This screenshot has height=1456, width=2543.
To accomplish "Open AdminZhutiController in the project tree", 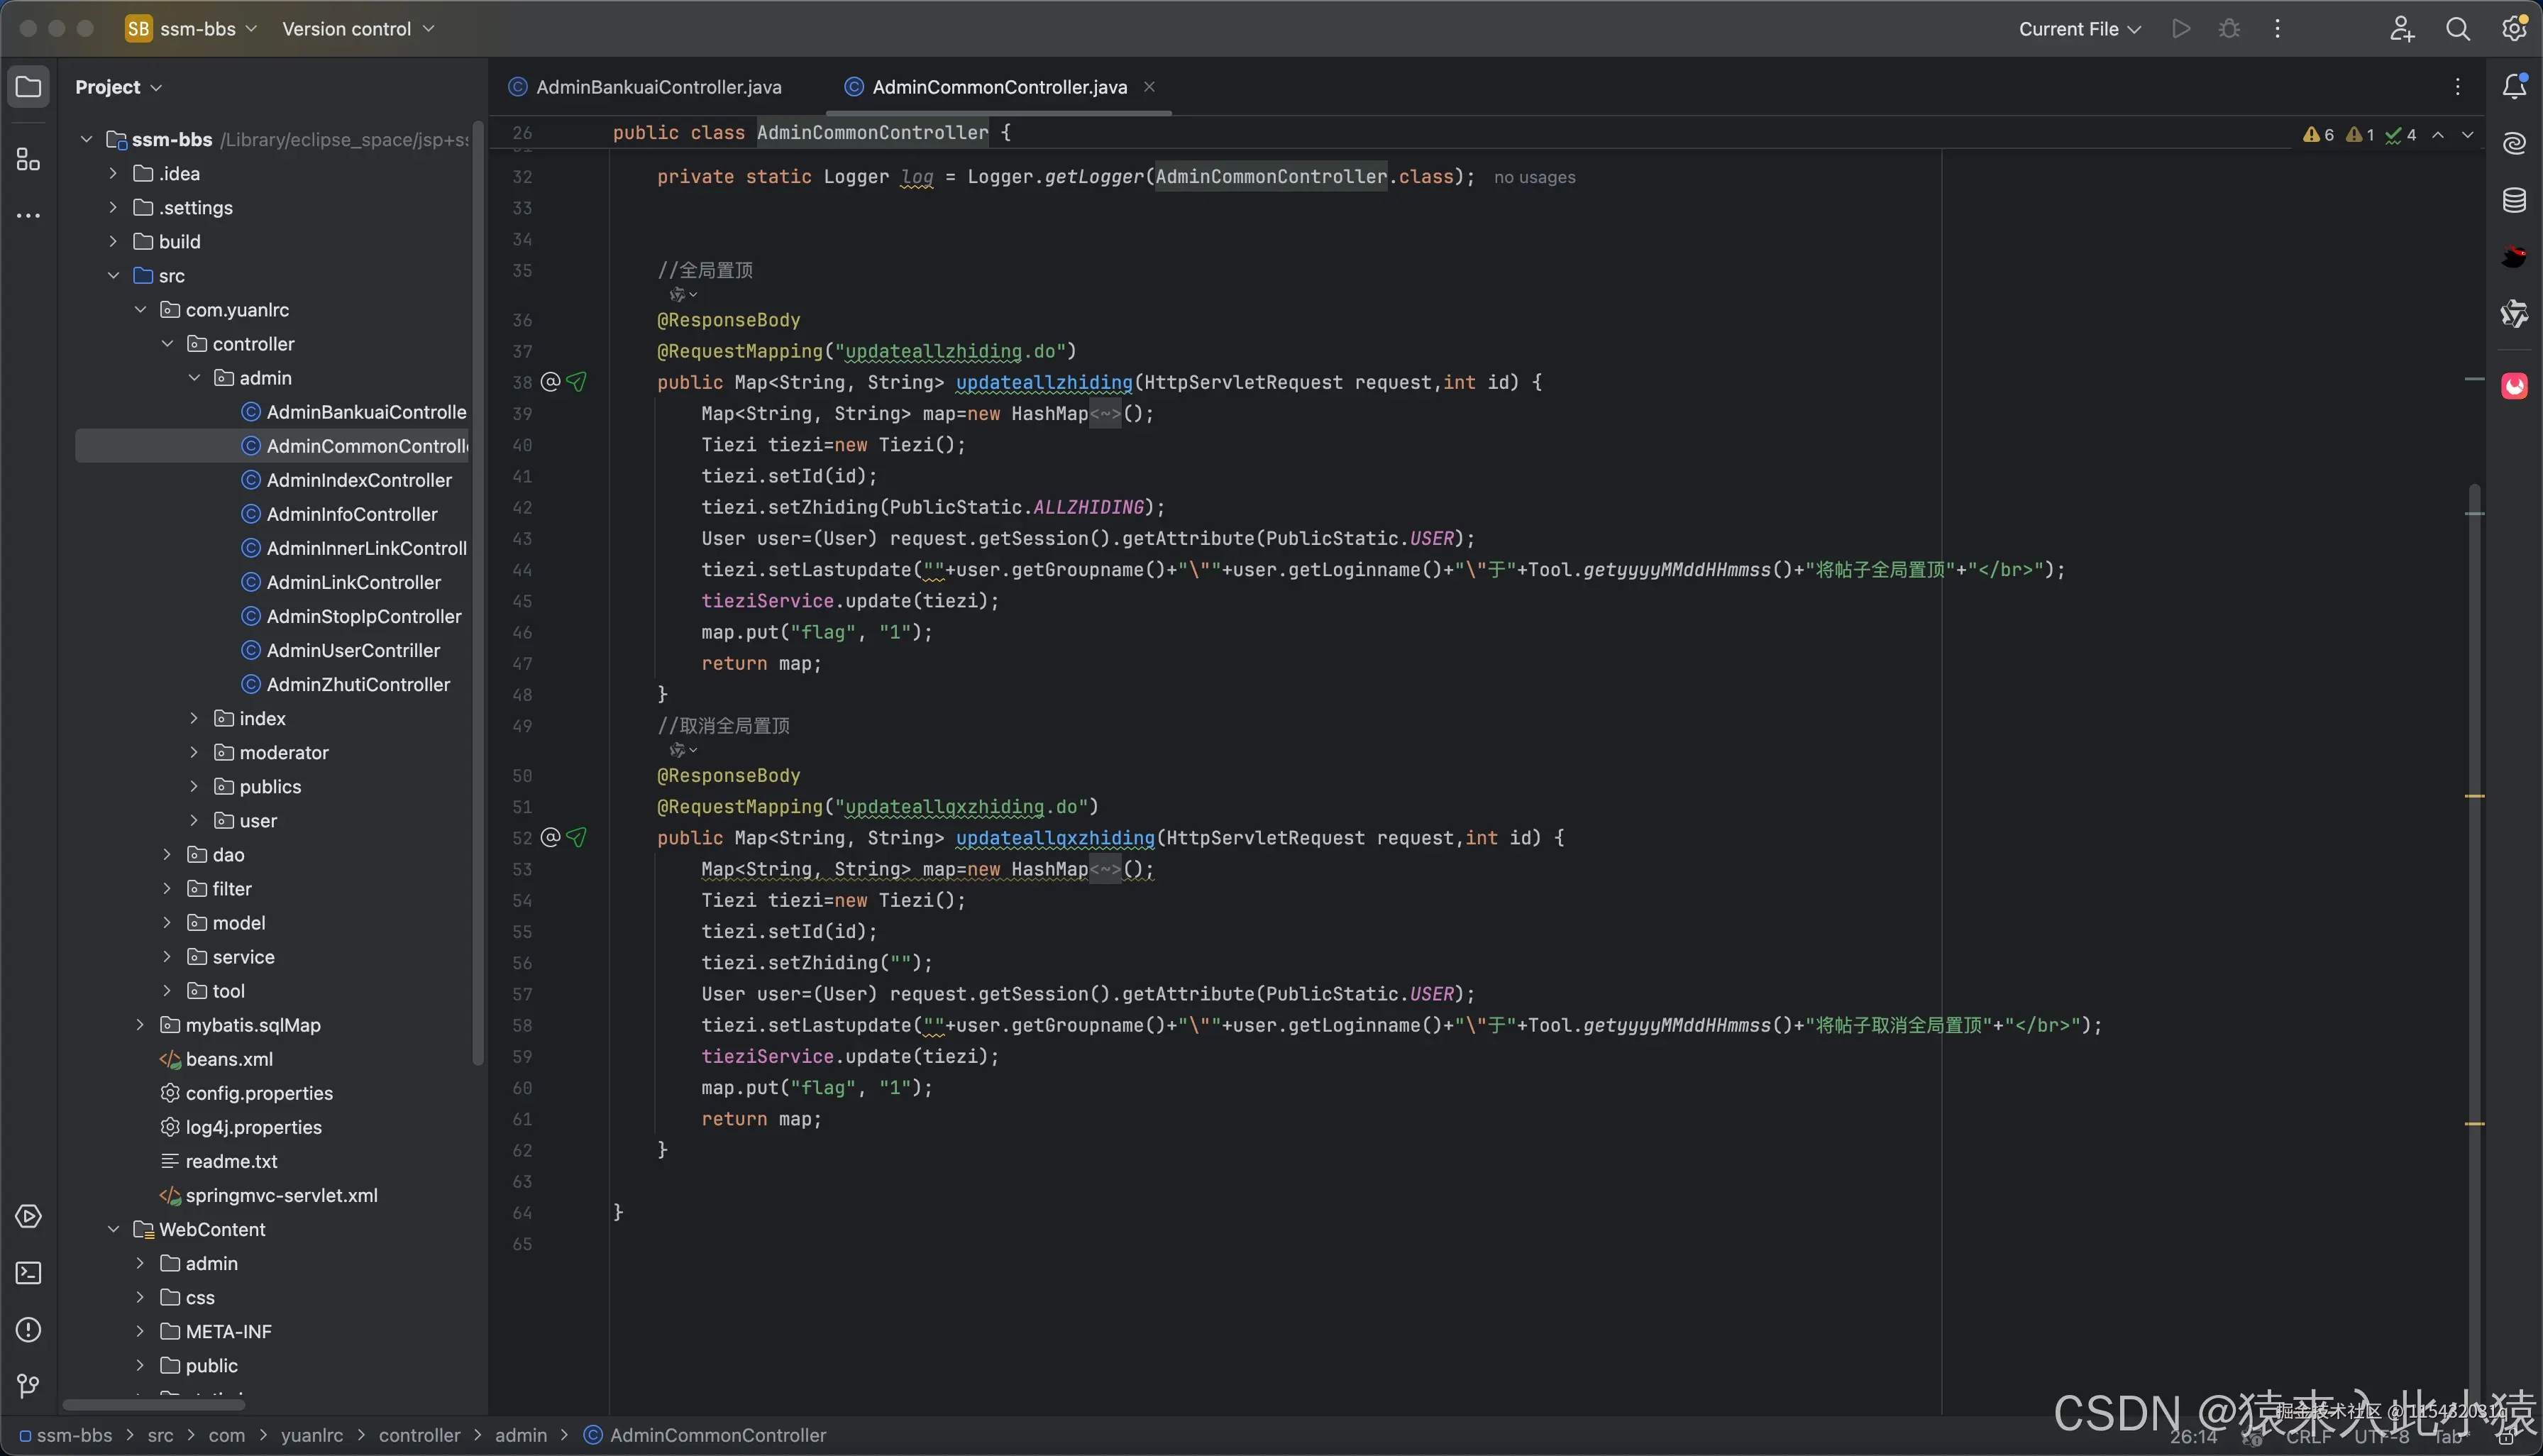I will [358, 685].
